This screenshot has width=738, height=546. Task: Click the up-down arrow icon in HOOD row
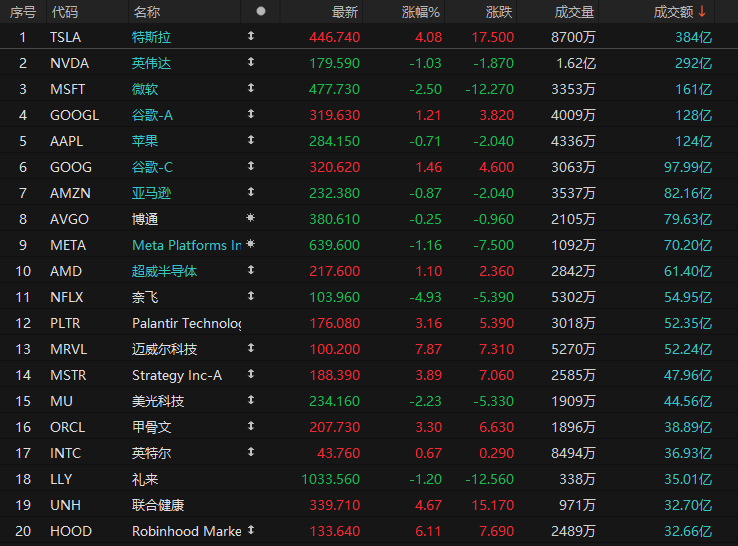[251, 530]
